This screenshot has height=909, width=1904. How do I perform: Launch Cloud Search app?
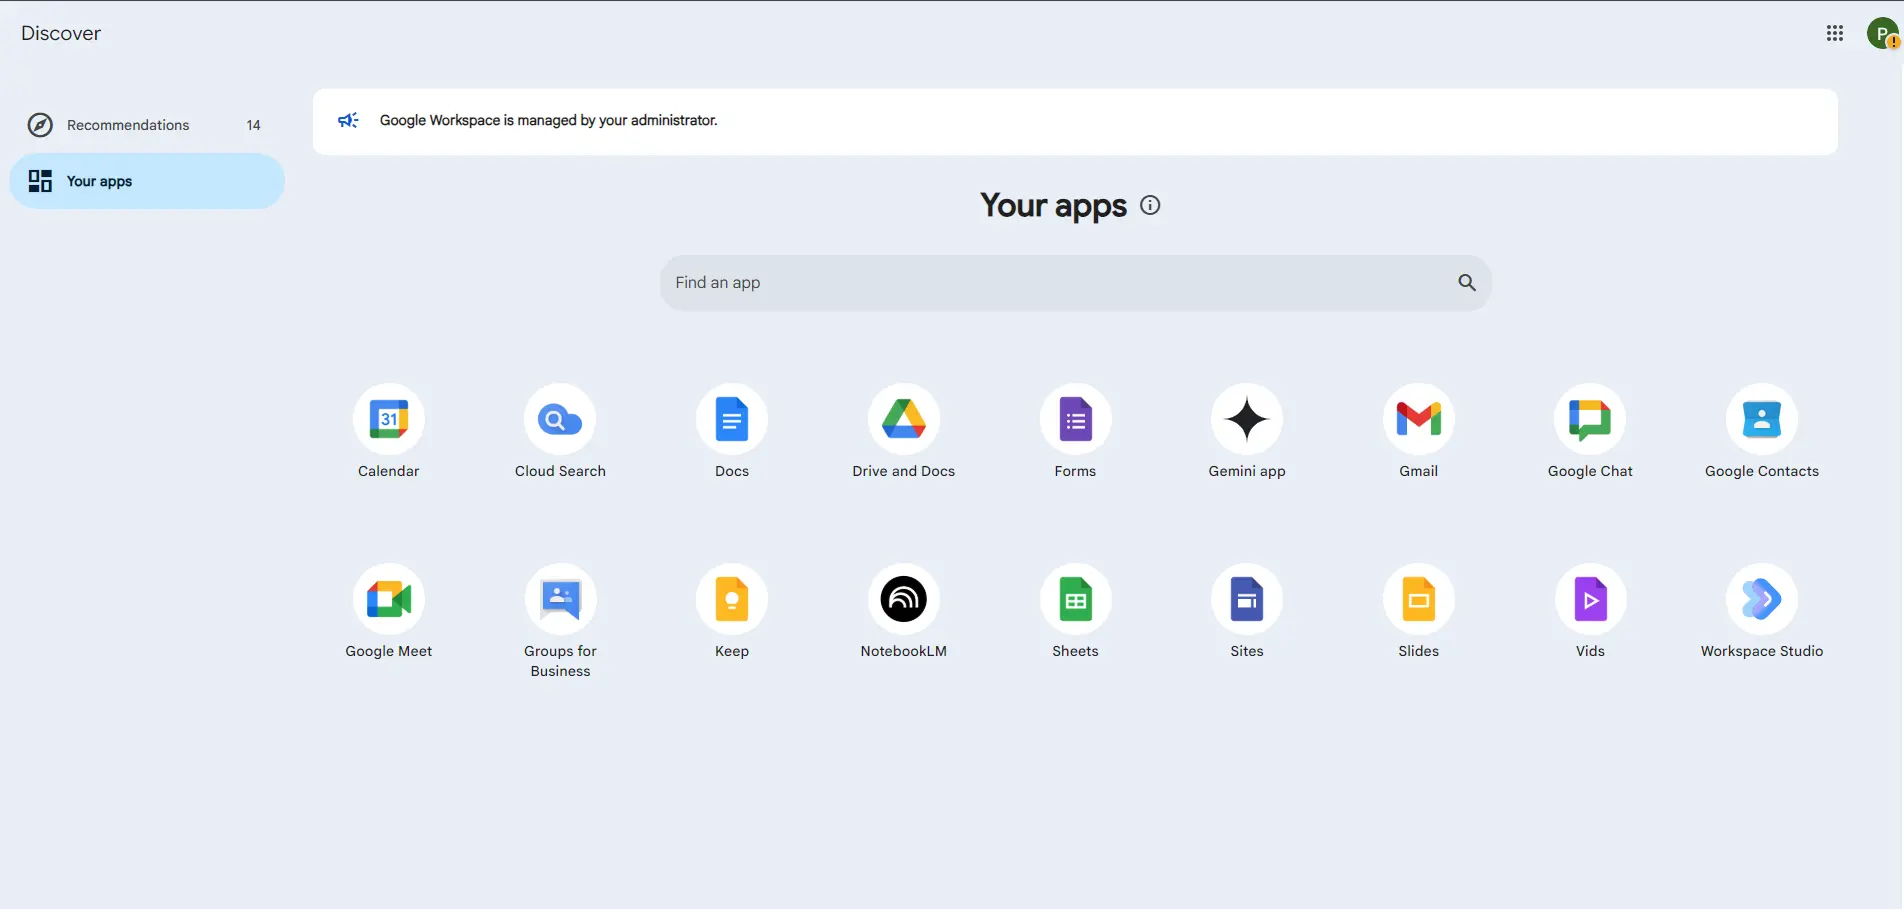tap(560, 419)
